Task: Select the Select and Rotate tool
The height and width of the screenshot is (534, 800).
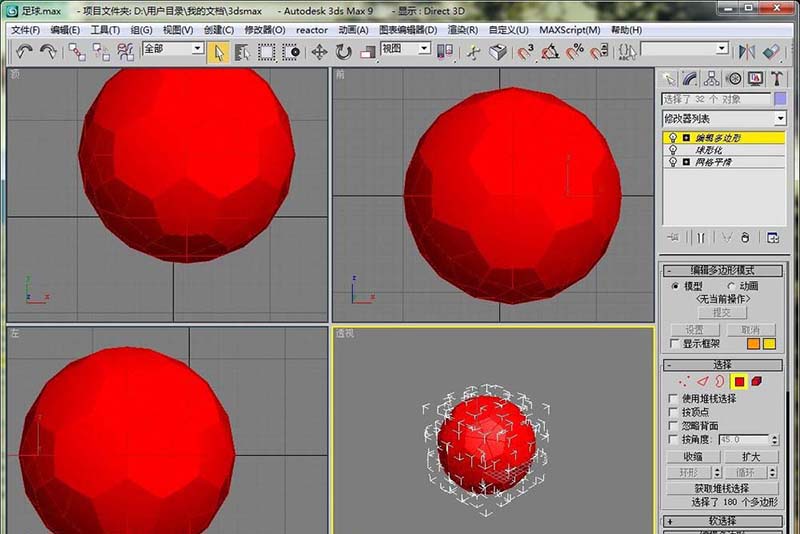Action: point(344,52)
